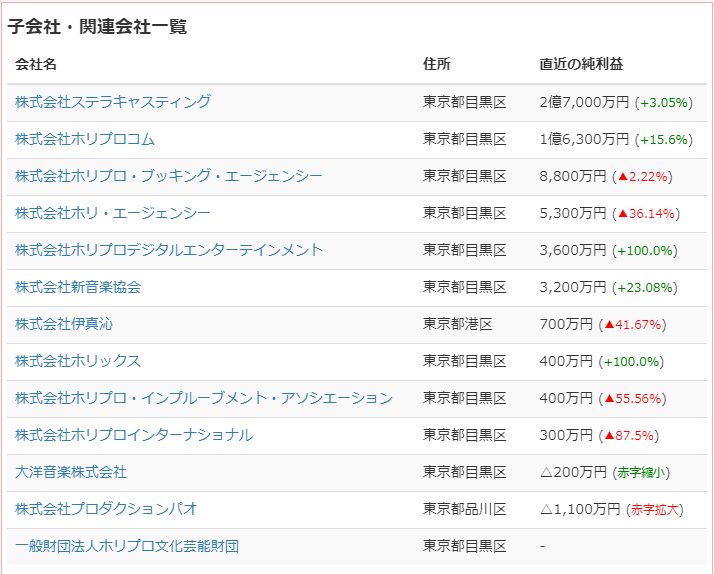Click the 赤字縮小 status label
This screenshot has width=714, height=574.
[x=641, y=473]
